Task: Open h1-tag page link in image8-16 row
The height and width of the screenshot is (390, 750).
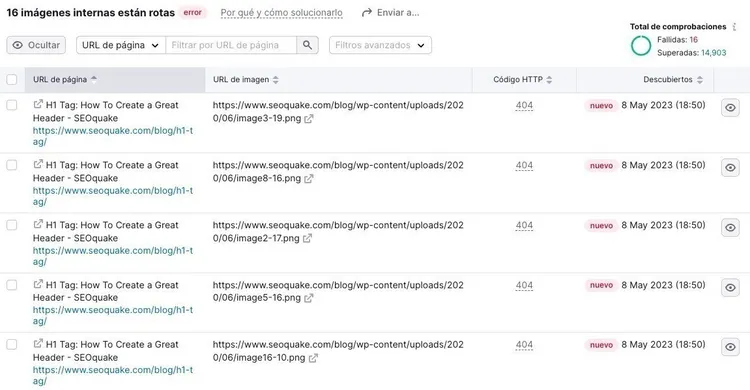Action: click(x=113, y=196)
